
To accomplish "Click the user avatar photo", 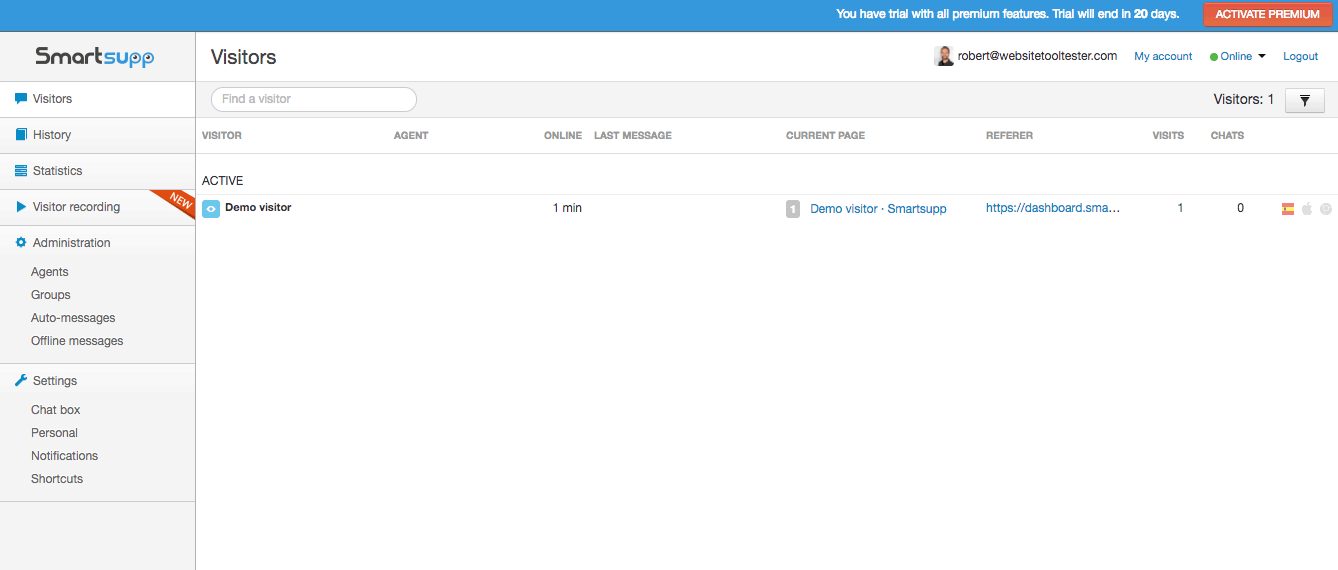I will [944, 56].
